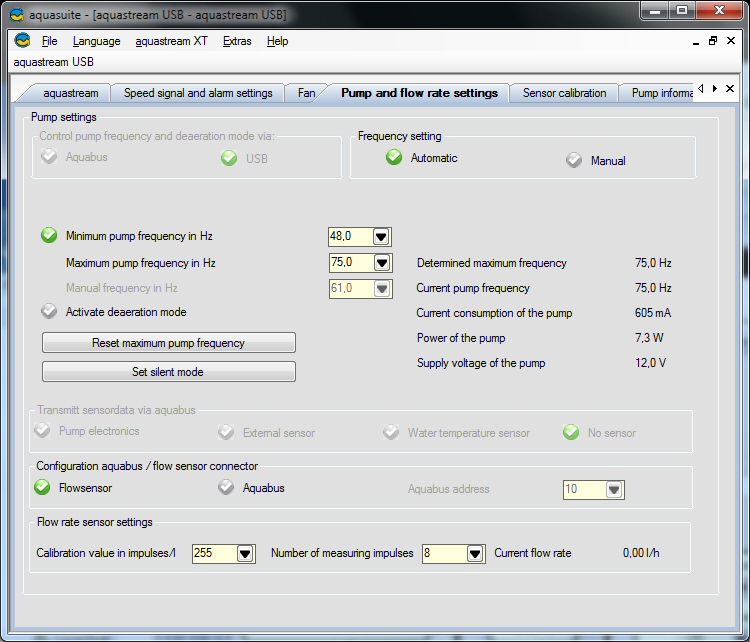
Task: Click the 605 mA consumption value
Action: coord(653,313)
